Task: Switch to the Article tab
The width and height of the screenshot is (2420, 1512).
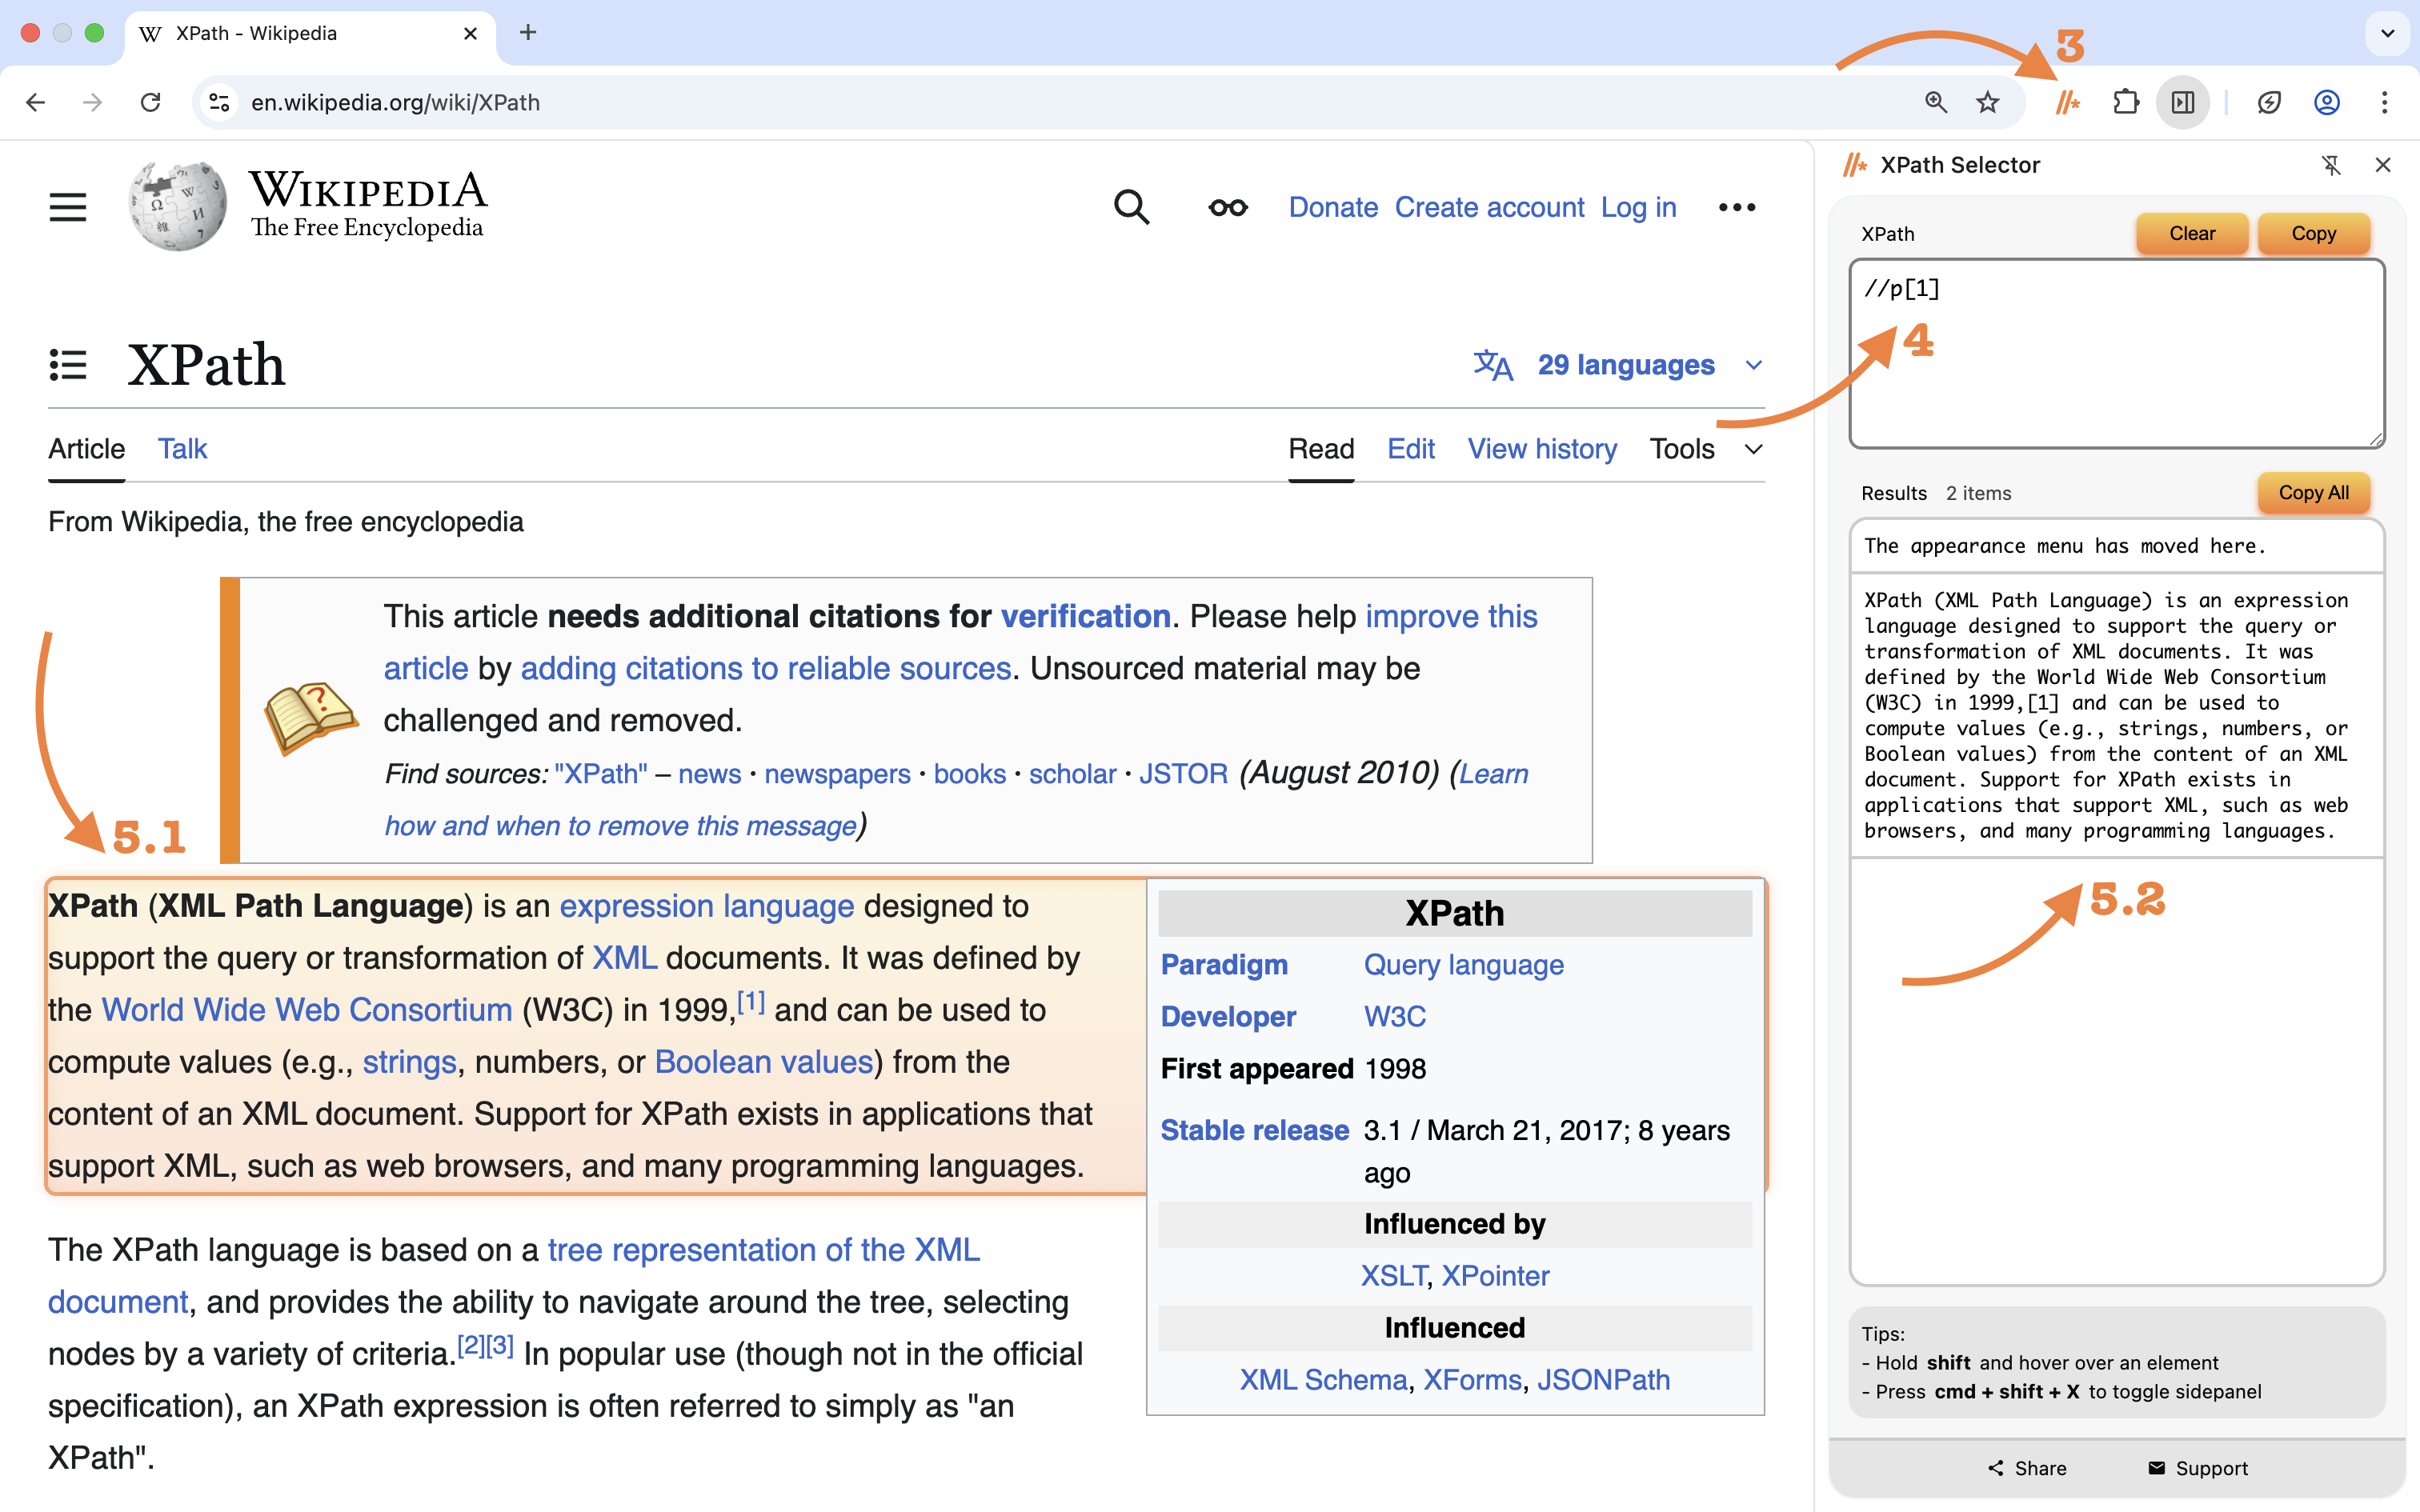Action: click(87, 449)
